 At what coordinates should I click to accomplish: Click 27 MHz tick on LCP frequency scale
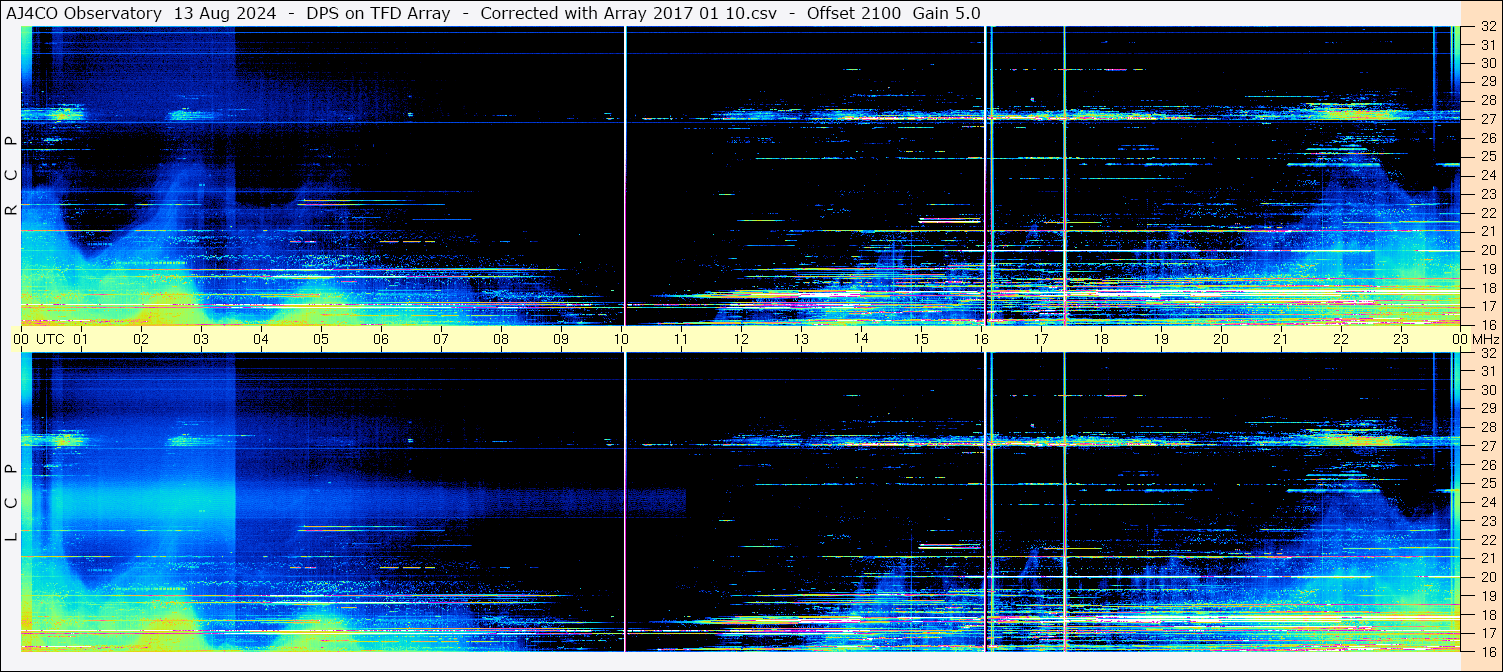coord(1488,446)
